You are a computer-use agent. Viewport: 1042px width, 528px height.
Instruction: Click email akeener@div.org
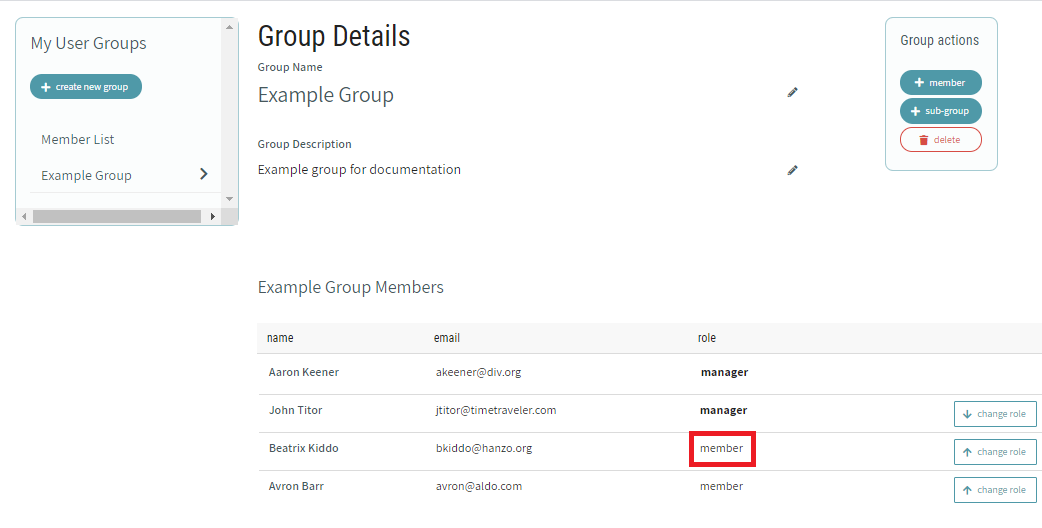(478, 372)
